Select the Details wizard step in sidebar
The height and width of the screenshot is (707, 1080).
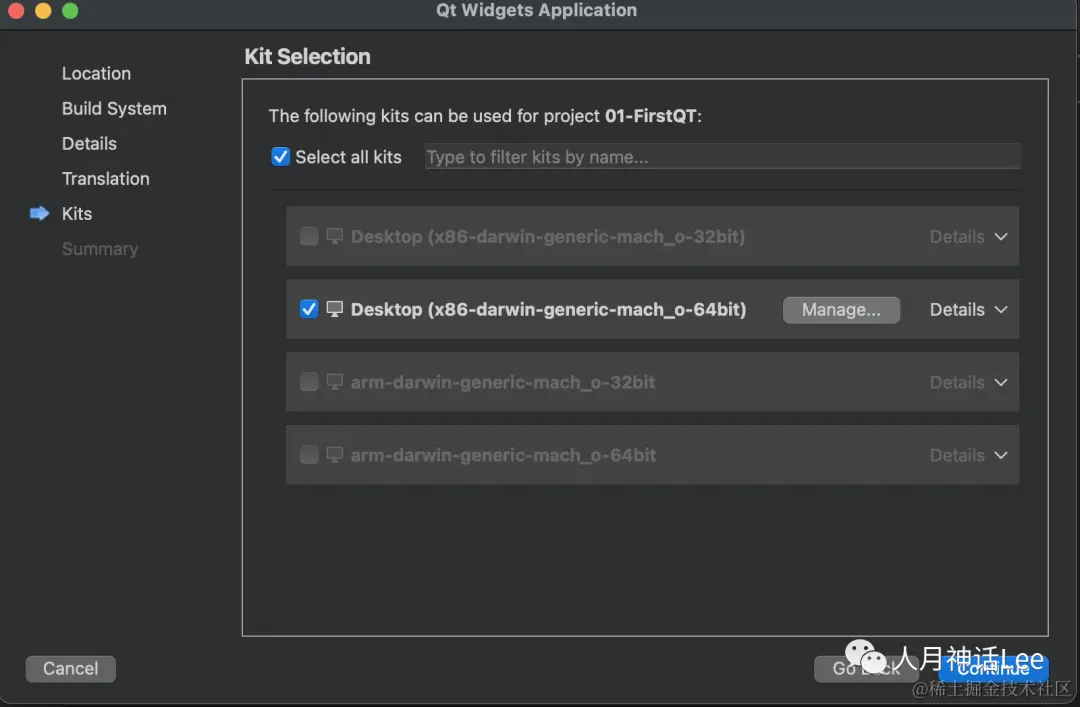[x=90, y=143]
